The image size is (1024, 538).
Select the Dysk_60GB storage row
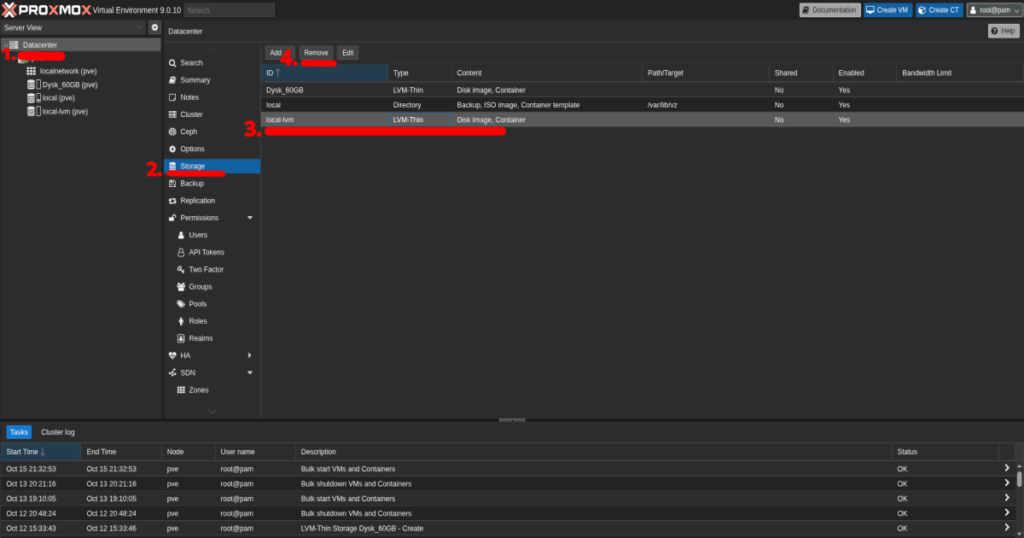(642, 90)
